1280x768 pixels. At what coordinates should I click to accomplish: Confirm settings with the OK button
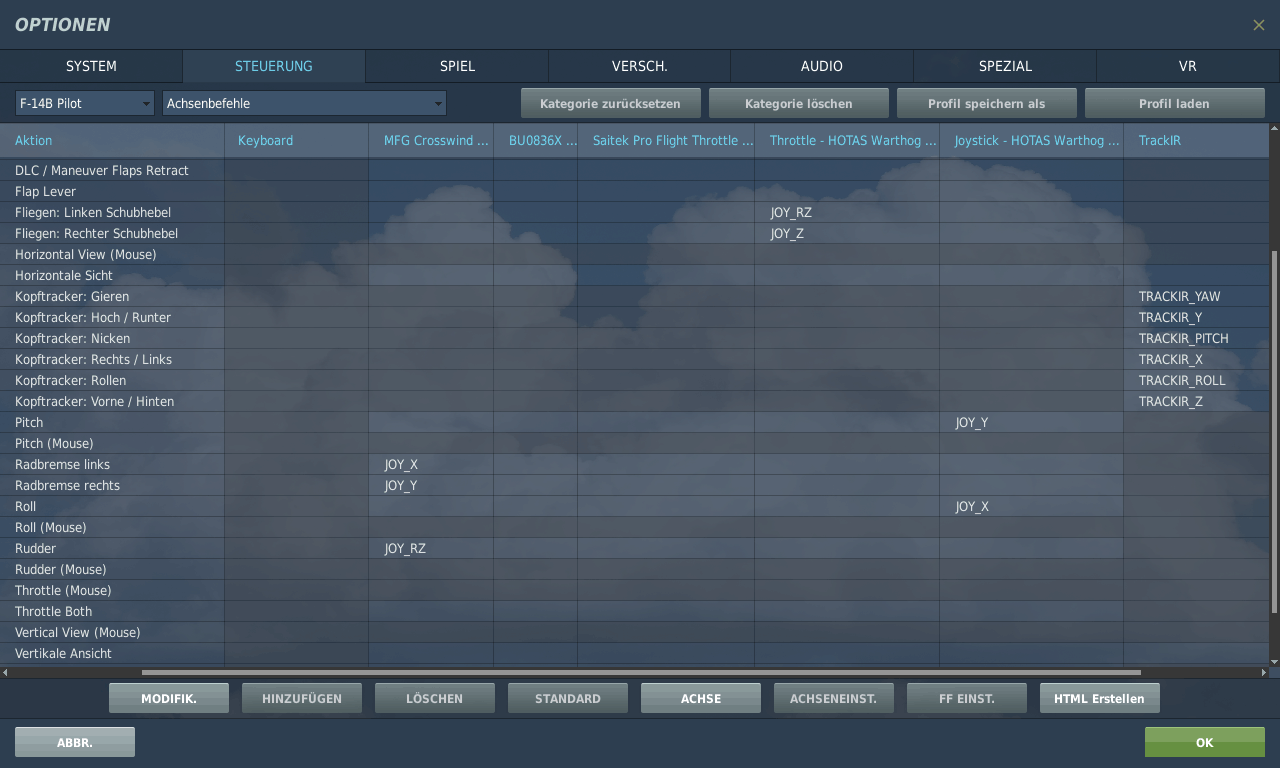[x=1204, y=742]
